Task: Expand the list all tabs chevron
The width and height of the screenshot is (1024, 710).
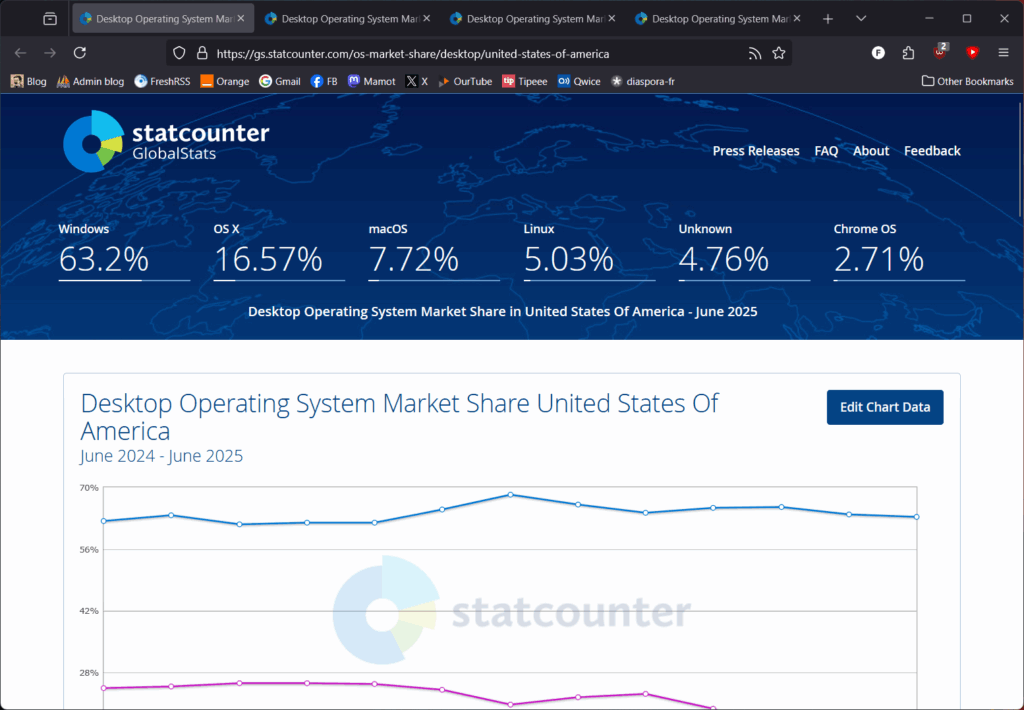Action: point(861,19)
